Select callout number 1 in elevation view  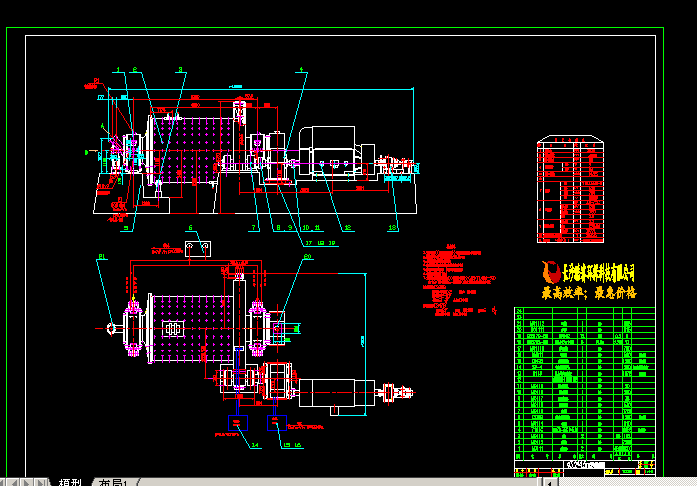[x=118, y=70]
